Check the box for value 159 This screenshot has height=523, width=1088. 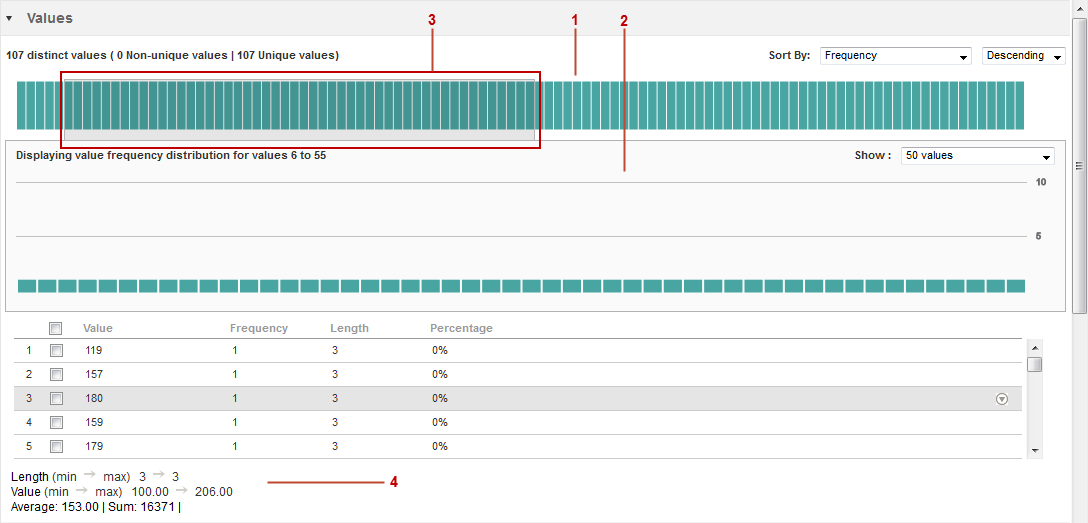(56, 422)
